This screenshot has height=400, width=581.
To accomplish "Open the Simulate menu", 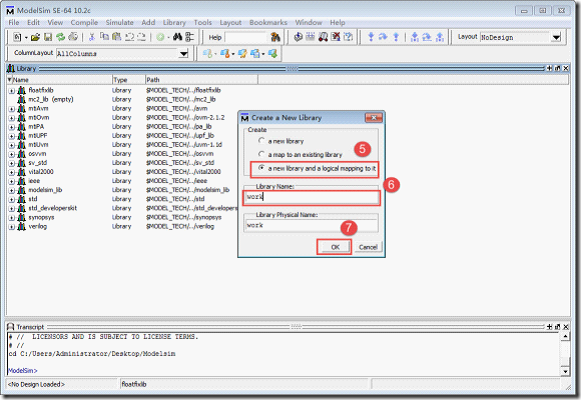I will pyautogui.click(x=119, y=23).
